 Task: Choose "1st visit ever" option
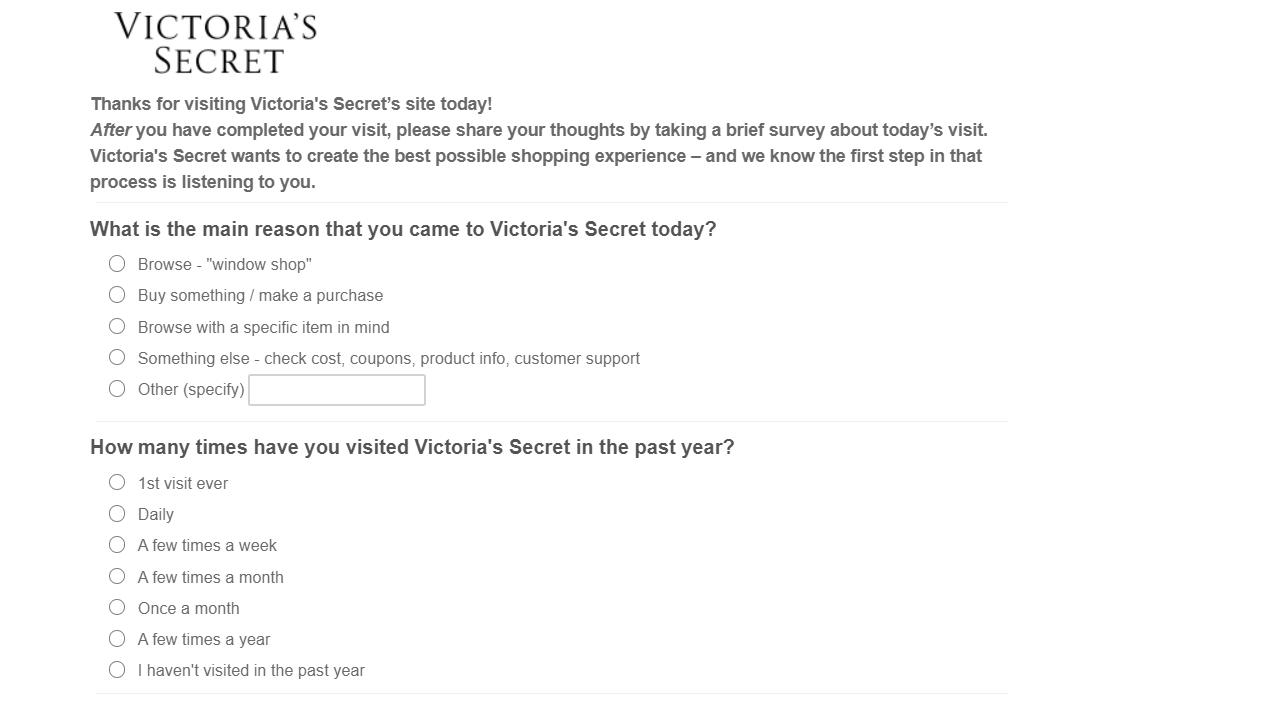[x=117, y=483]
